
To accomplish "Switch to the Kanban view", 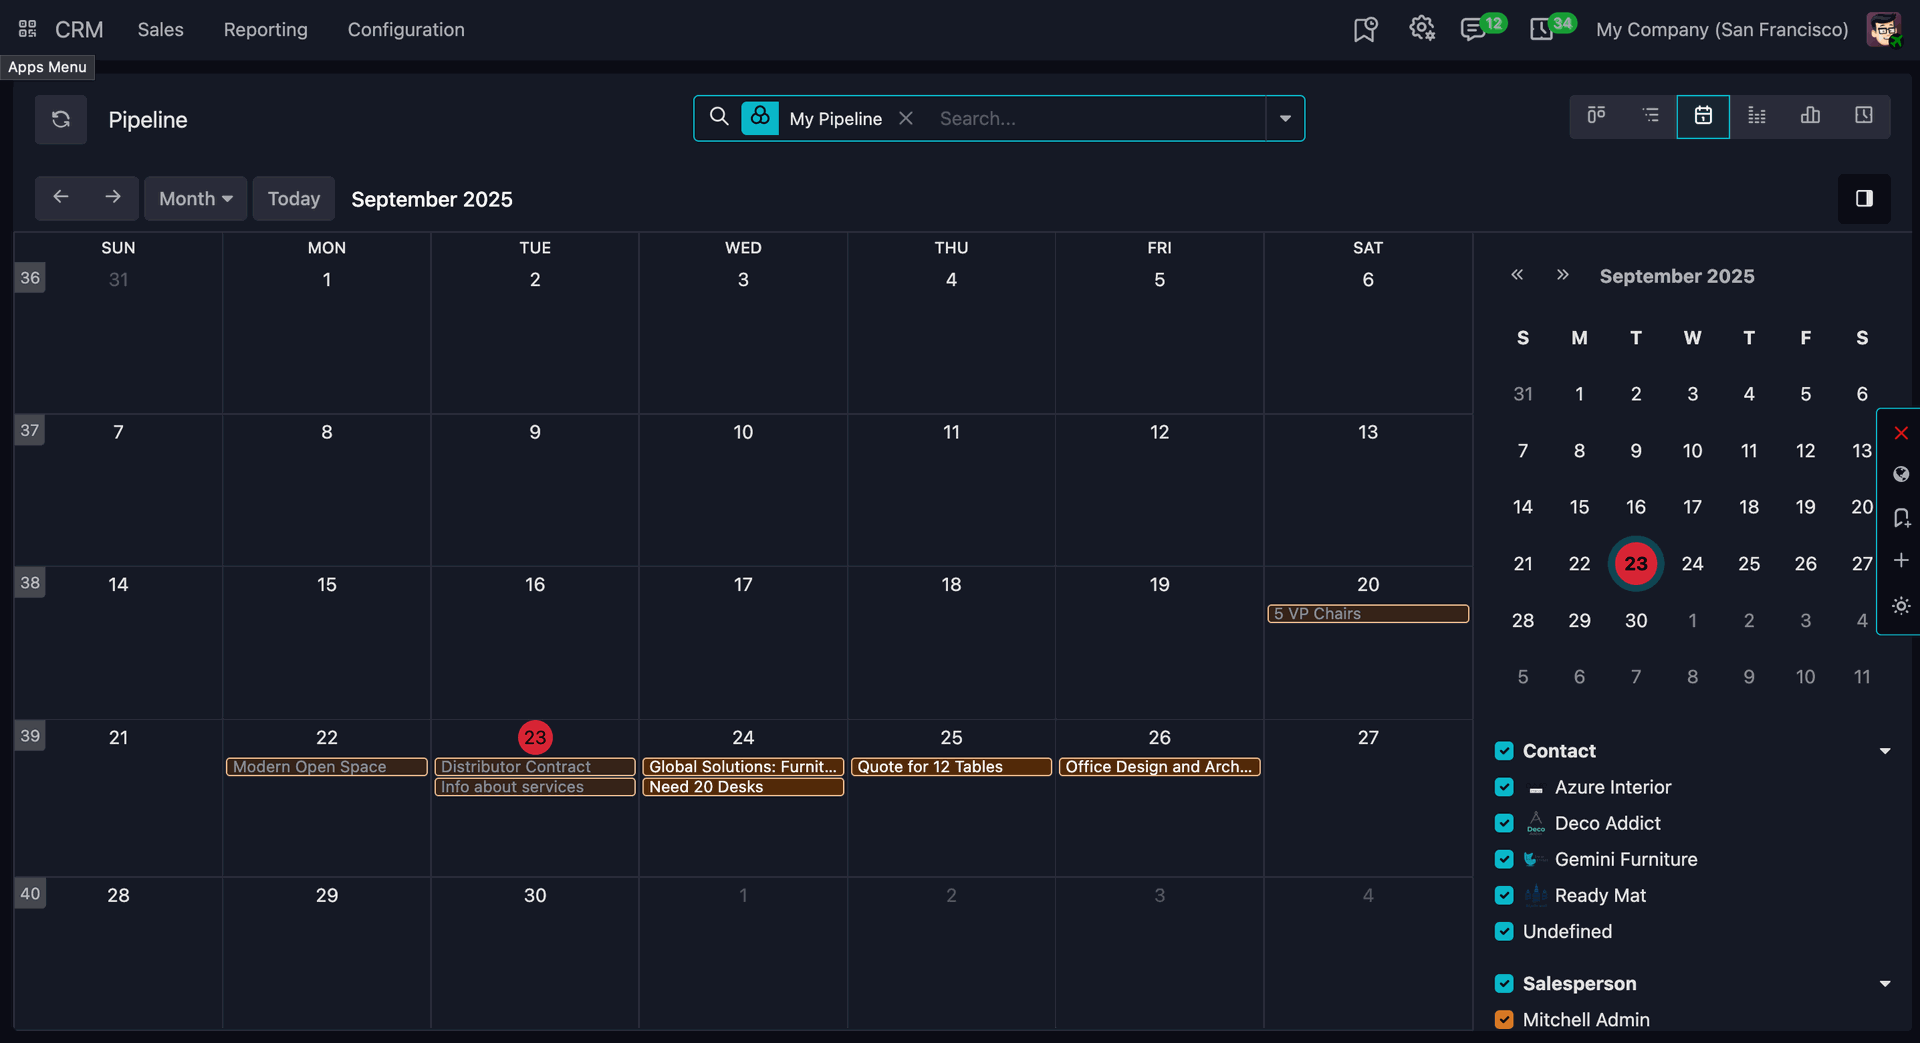I will click(1596, 117).
